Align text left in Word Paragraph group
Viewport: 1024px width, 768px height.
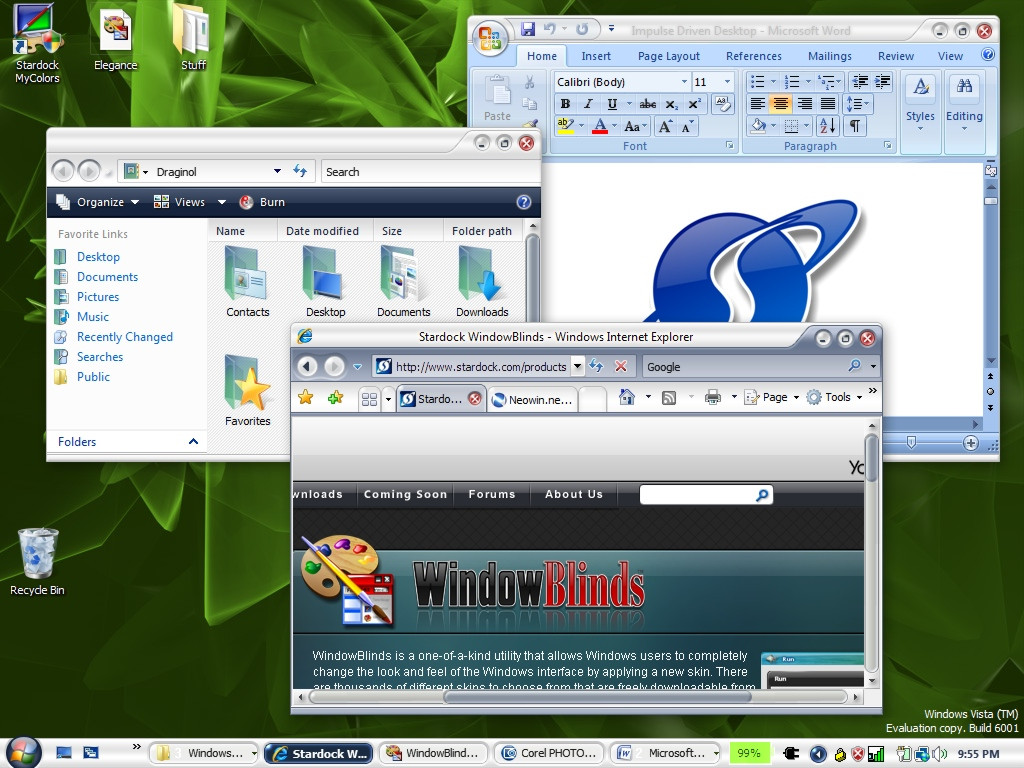pos(758,104)
